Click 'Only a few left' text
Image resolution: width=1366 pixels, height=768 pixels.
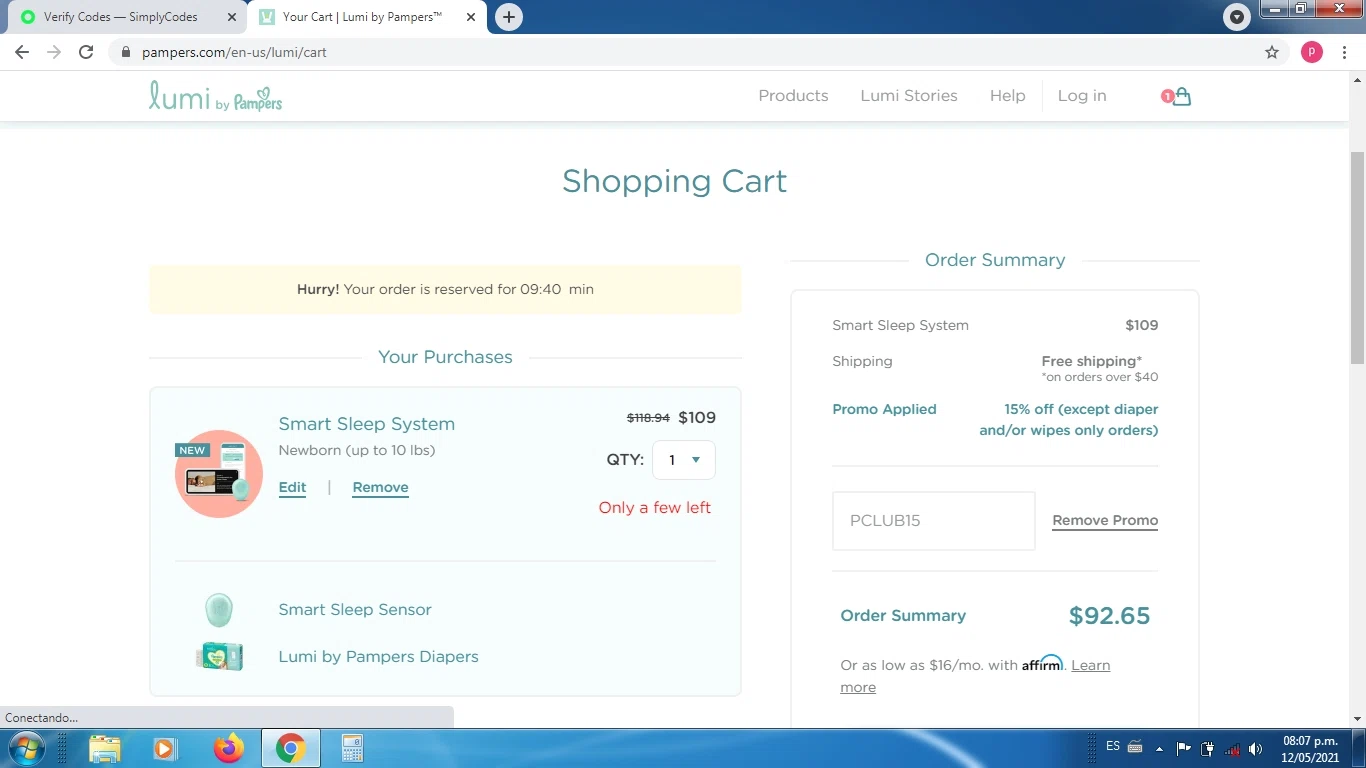click(x=654, y=508)
